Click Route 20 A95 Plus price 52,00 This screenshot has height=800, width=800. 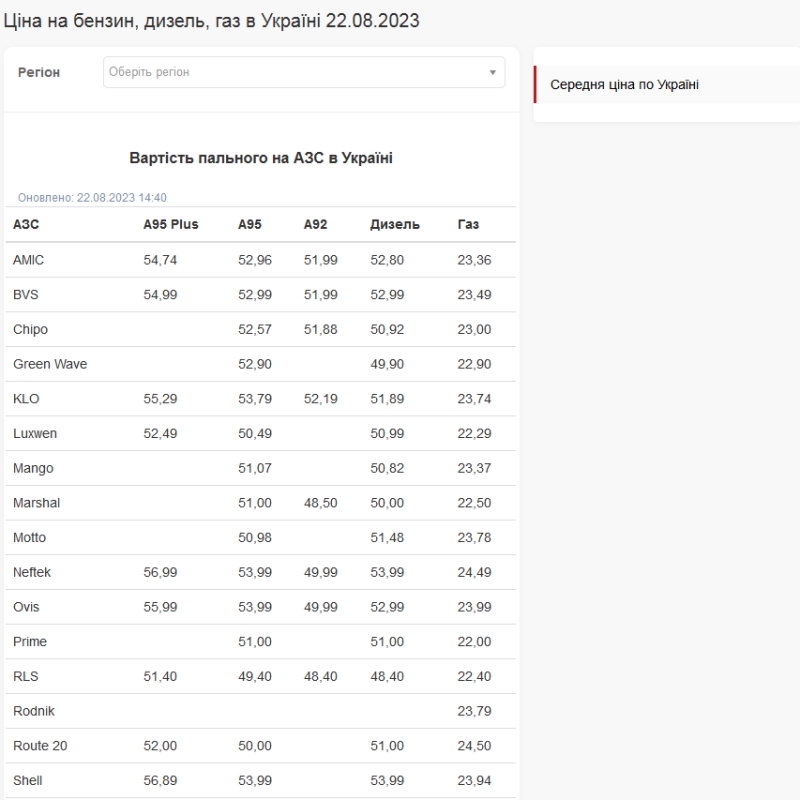pos(160,746)
